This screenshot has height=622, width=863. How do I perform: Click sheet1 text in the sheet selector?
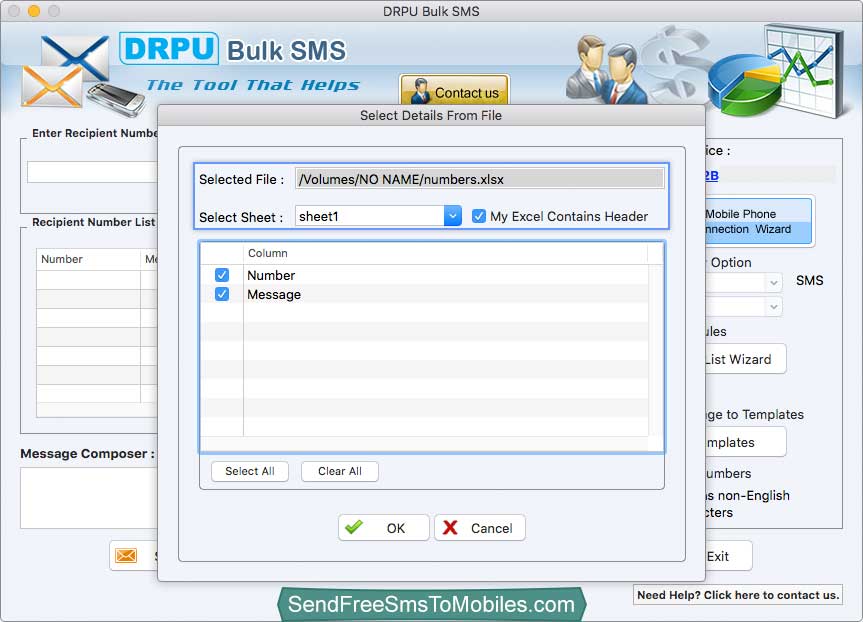(x=319, y=216)
